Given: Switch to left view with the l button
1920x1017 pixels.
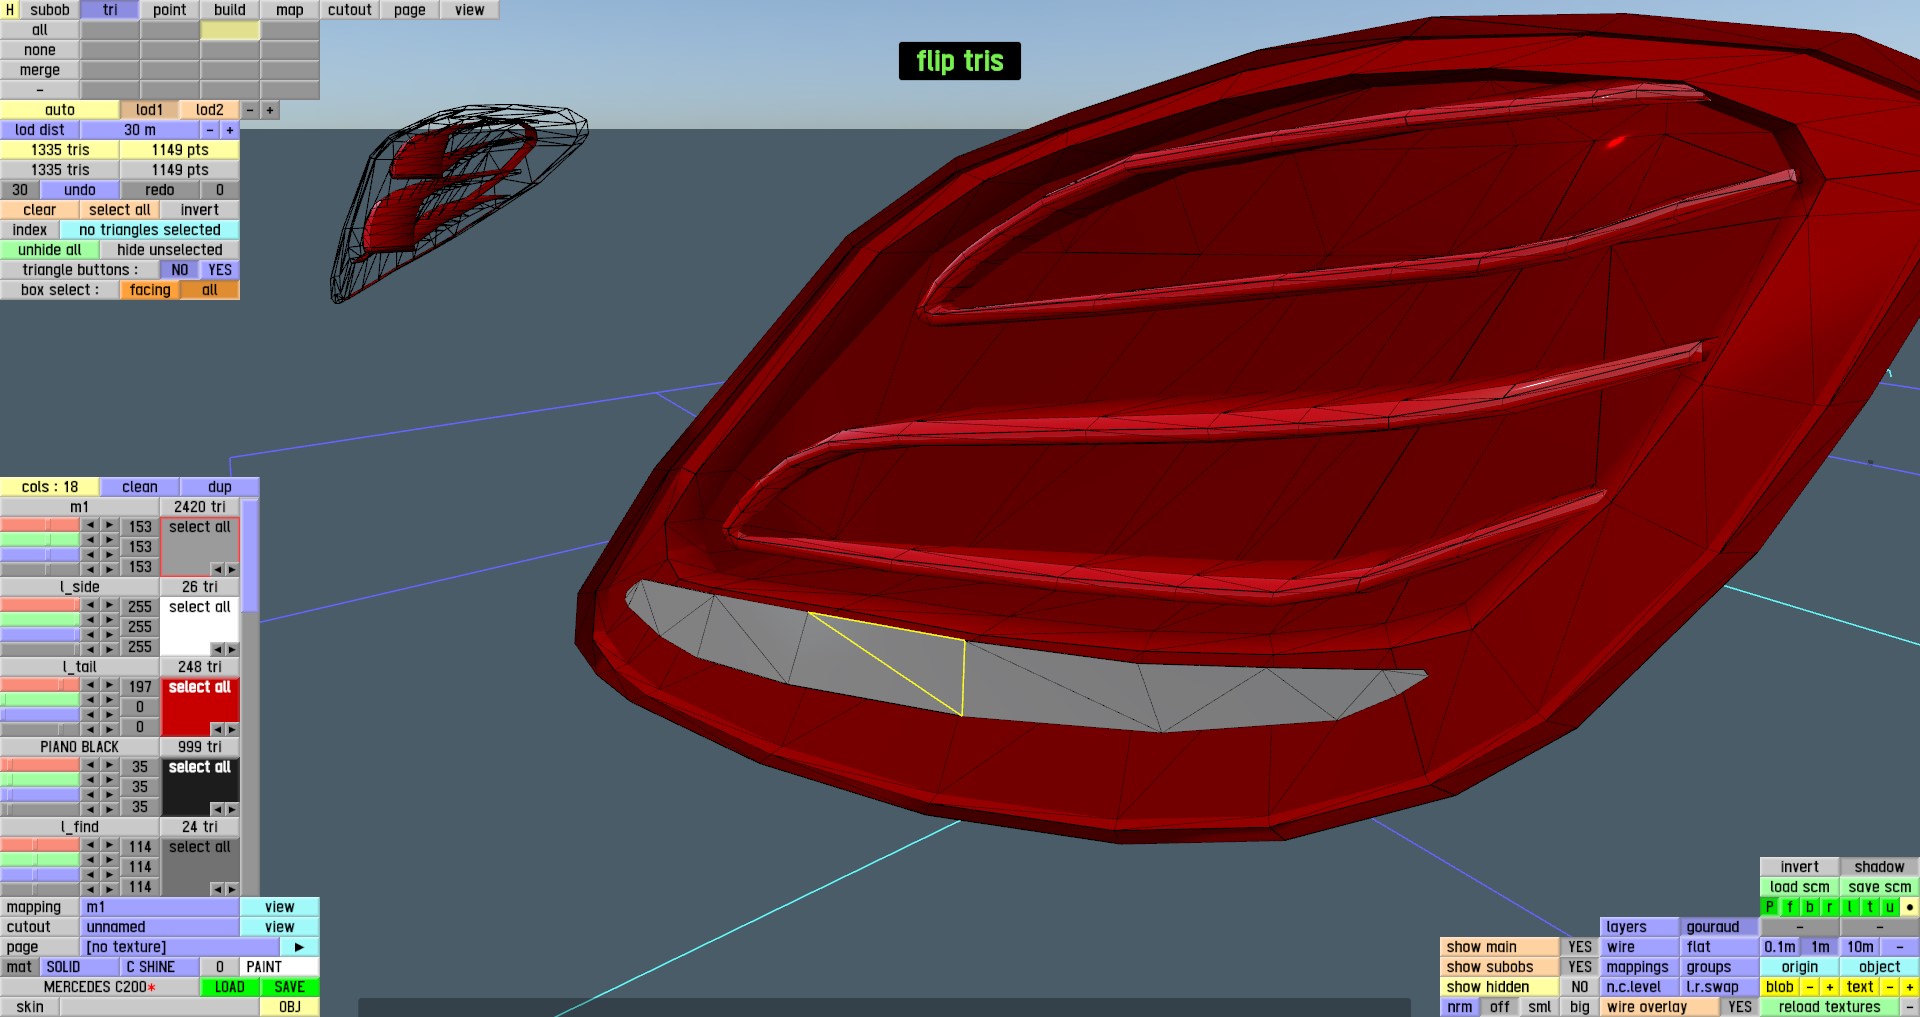Looking at the screenshot, I should (x=1850, y=907).
